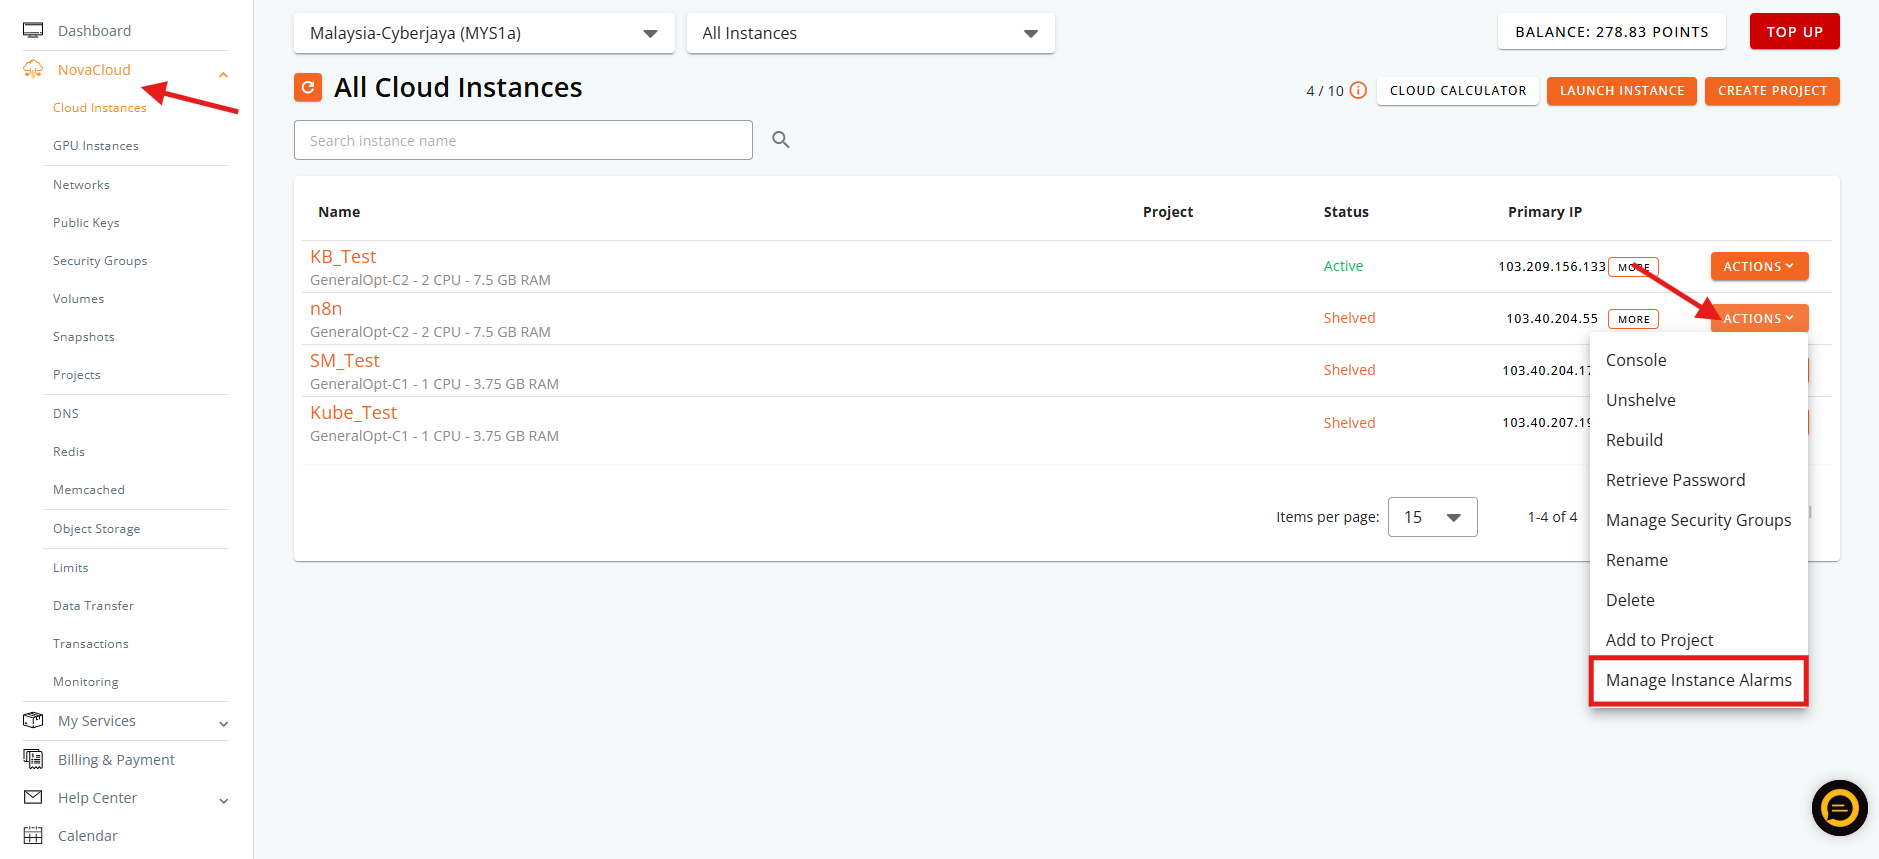This screenshot has width=1879, height=859.
Task: Open the chat support bubble
Action: point(1840,808)
